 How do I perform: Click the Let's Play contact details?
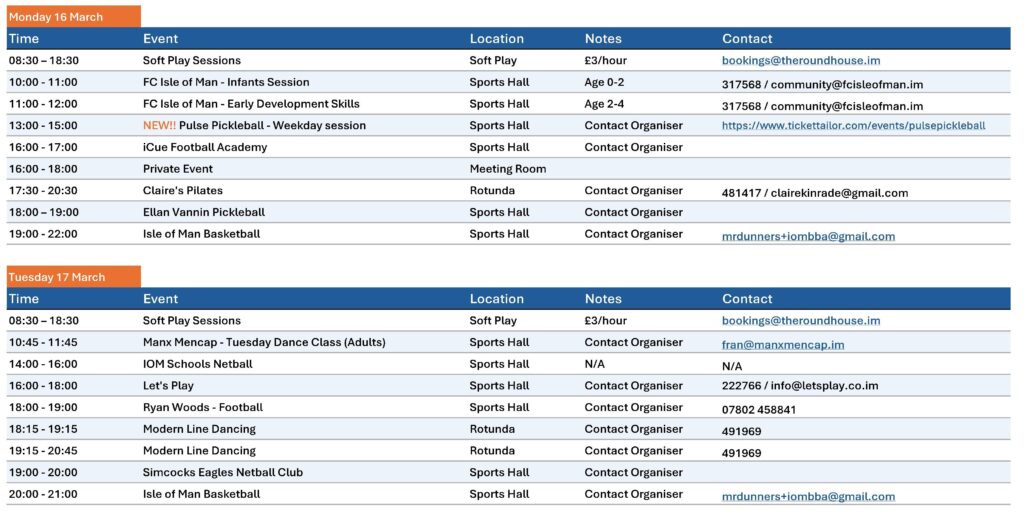click(x=799, y=386)
